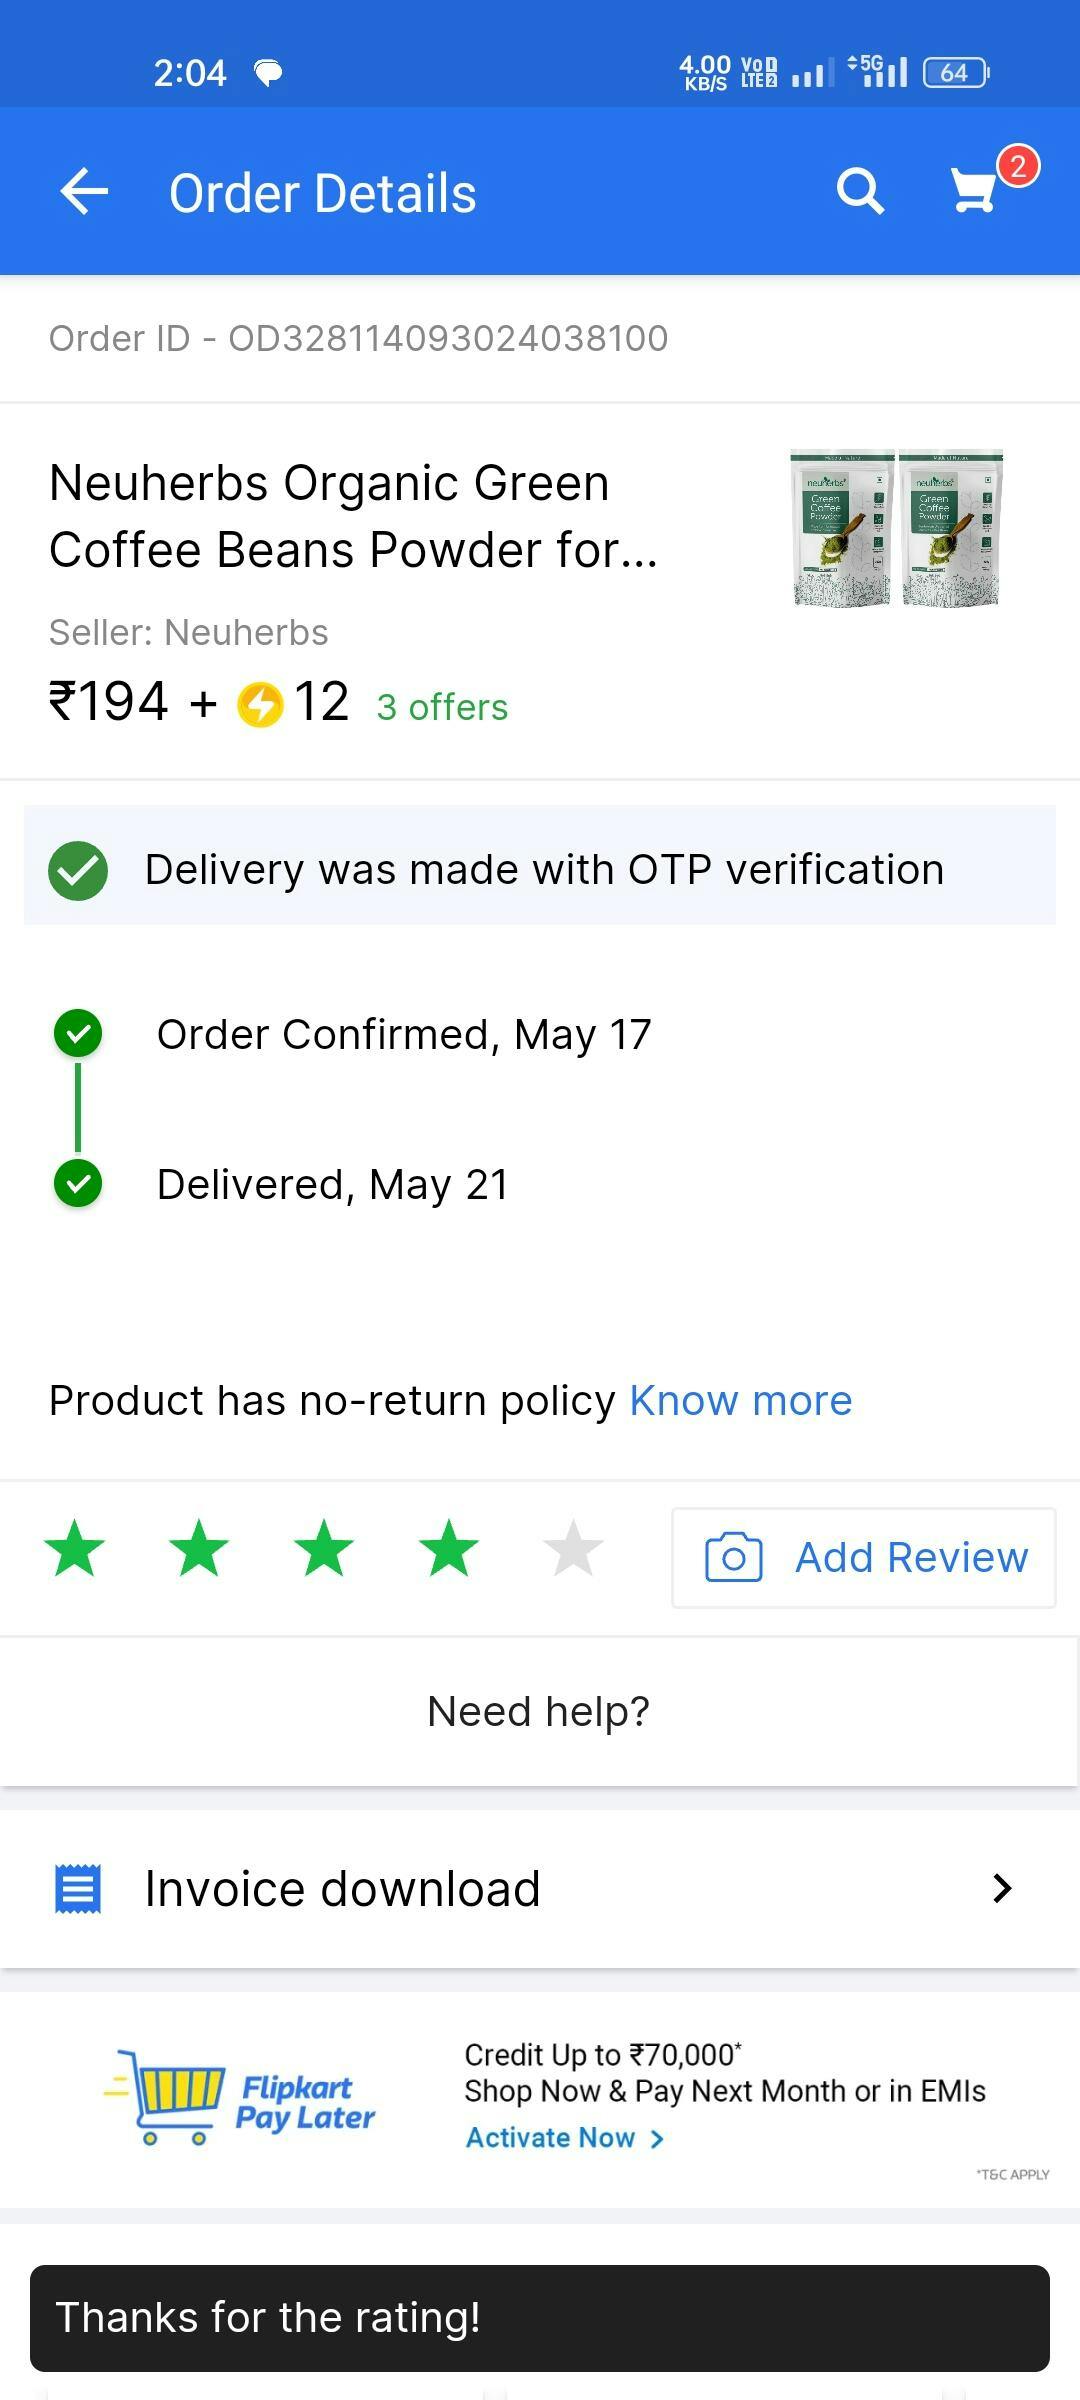Tap Activate Now arrow link
This screenshot has width=1080, height=2400.
tap(564, 2138)
